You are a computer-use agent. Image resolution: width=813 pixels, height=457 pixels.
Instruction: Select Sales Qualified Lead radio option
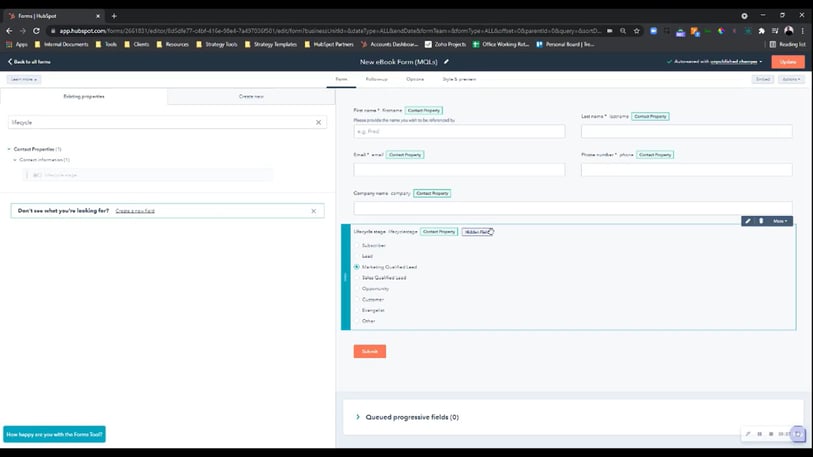(x=357, y=278)
